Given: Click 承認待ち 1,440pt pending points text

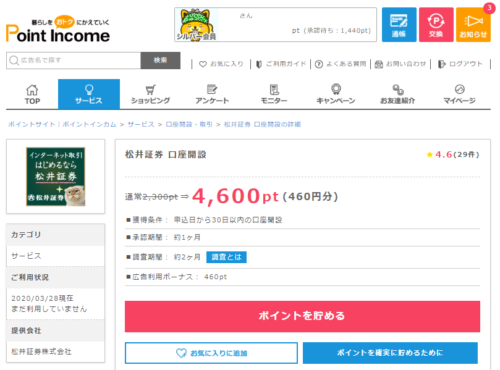Looking at the screenshot, I should pos(337,31).
